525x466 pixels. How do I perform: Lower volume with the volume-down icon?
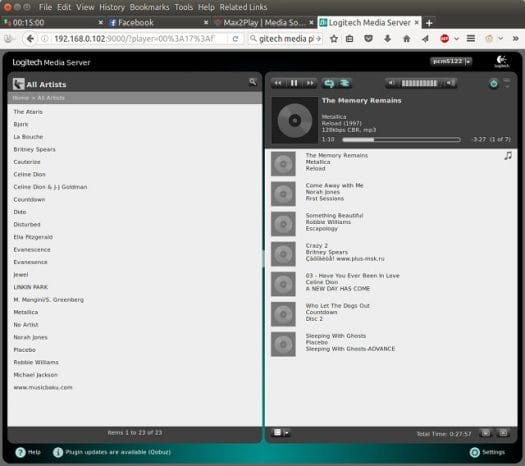click(x=392, y=83)
